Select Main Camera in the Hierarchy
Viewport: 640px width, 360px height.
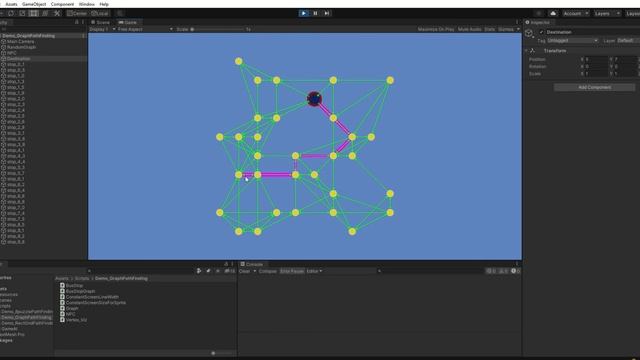tap(20, 42)
